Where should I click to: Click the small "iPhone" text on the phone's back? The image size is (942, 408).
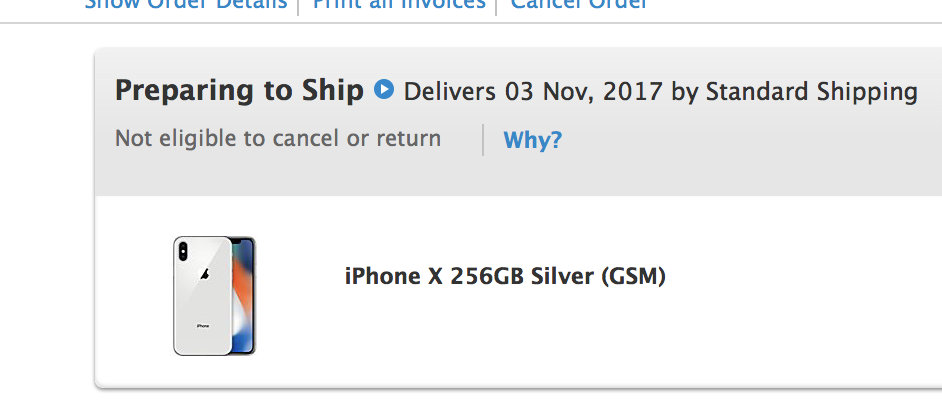(x=202, y=326)
